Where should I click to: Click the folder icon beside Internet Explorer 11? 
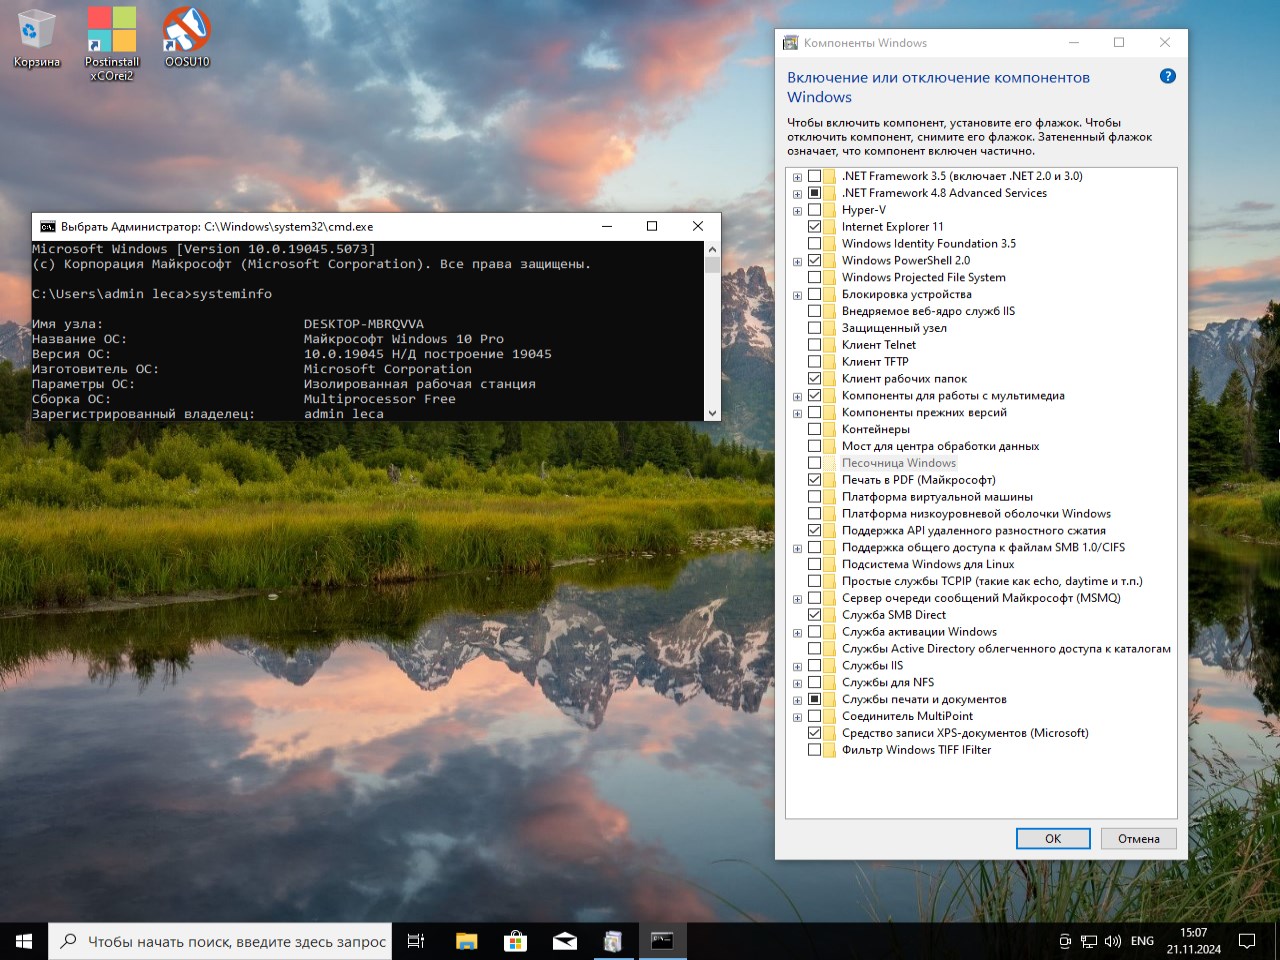[830, 227]
